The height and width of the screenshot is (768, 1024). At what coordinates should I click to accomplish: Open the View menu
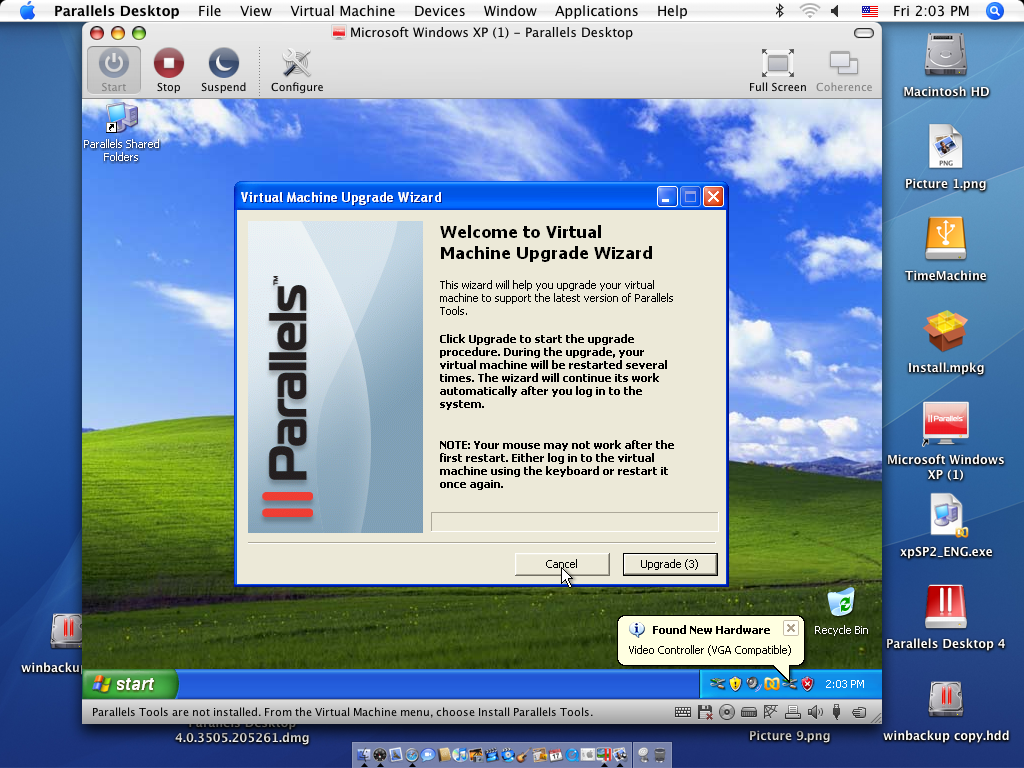(255, 11)
